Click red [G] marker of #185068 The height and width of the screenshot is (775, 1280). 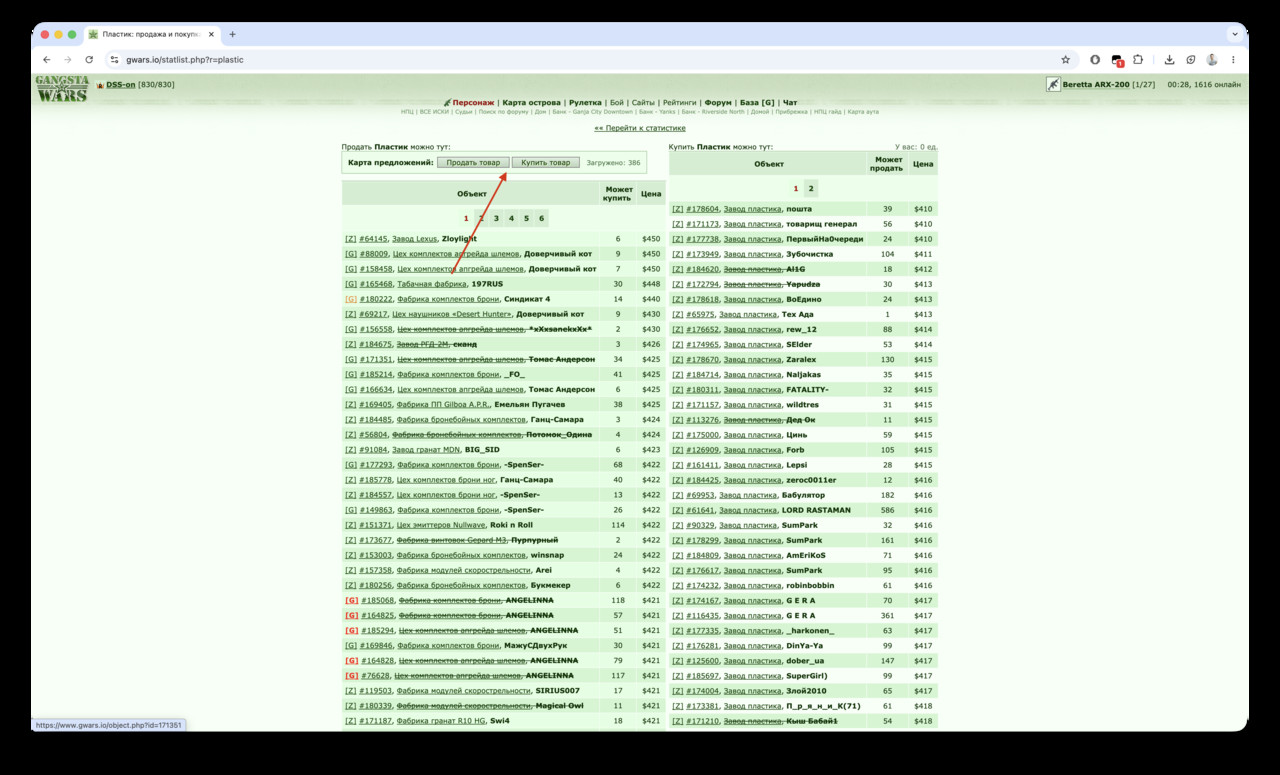(351, 600)
